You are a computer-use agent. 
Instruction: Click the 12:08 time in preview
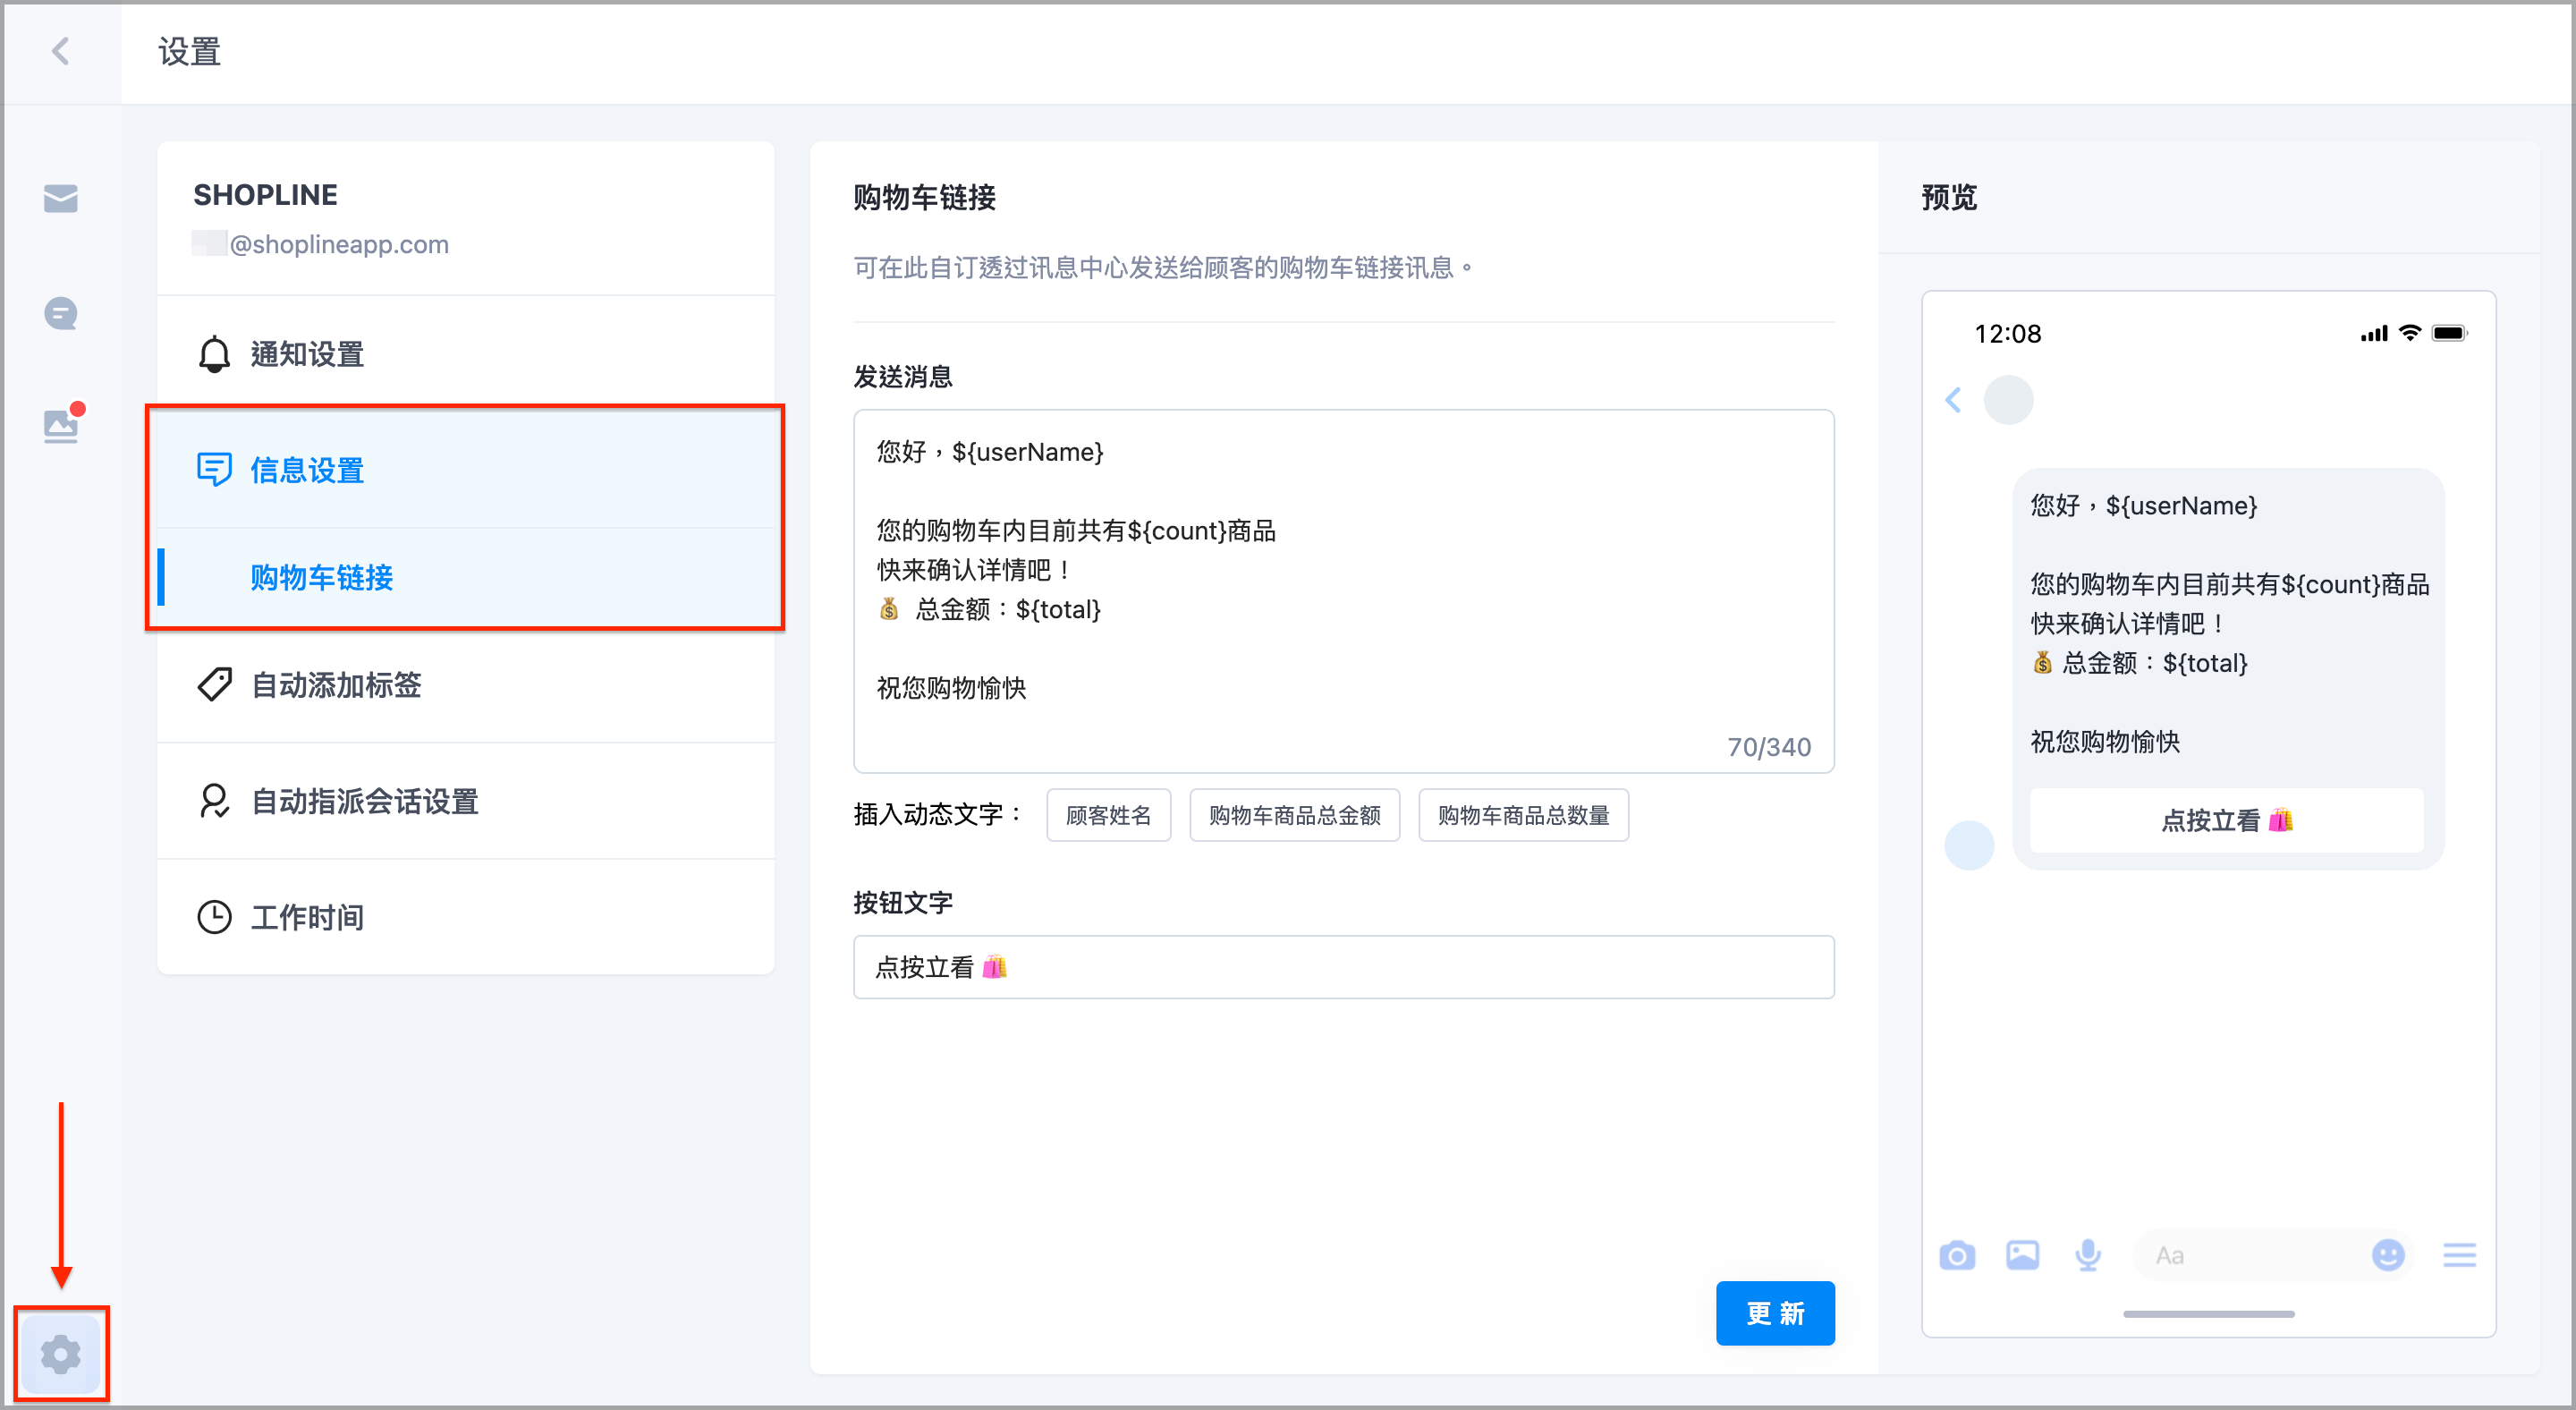pyautogui.click(x=2007, y=333)
